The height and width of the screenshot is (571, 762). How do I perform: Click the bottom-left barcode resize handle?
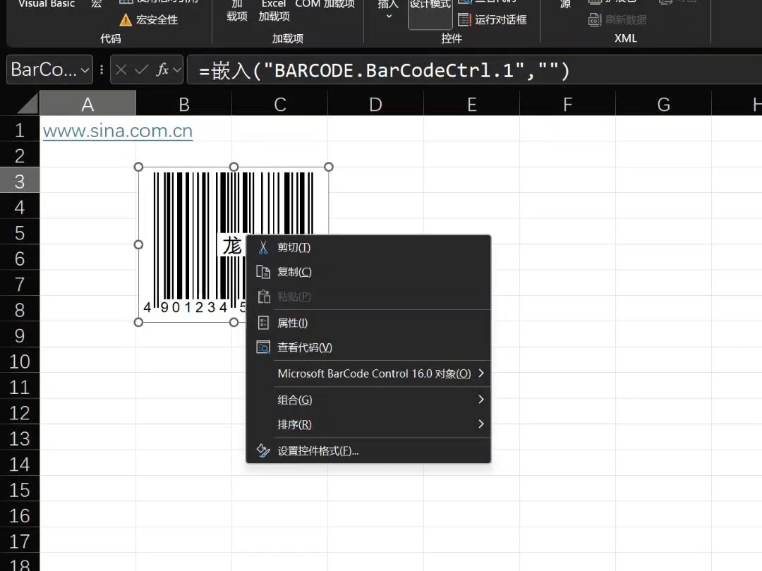click(x=139, y=322)
